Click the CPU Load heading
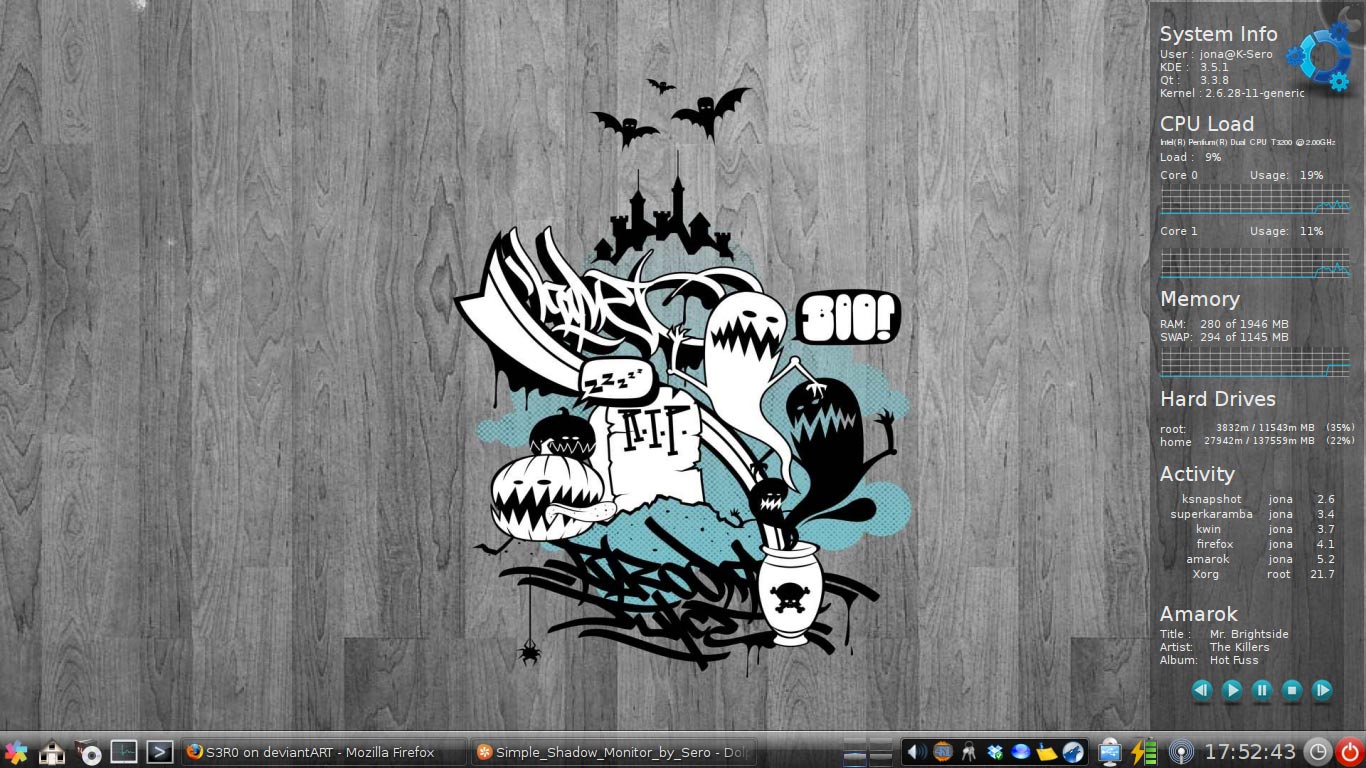Image resolution: width=1366 pixels, height=768 pixels. (x=1206, y=124)
